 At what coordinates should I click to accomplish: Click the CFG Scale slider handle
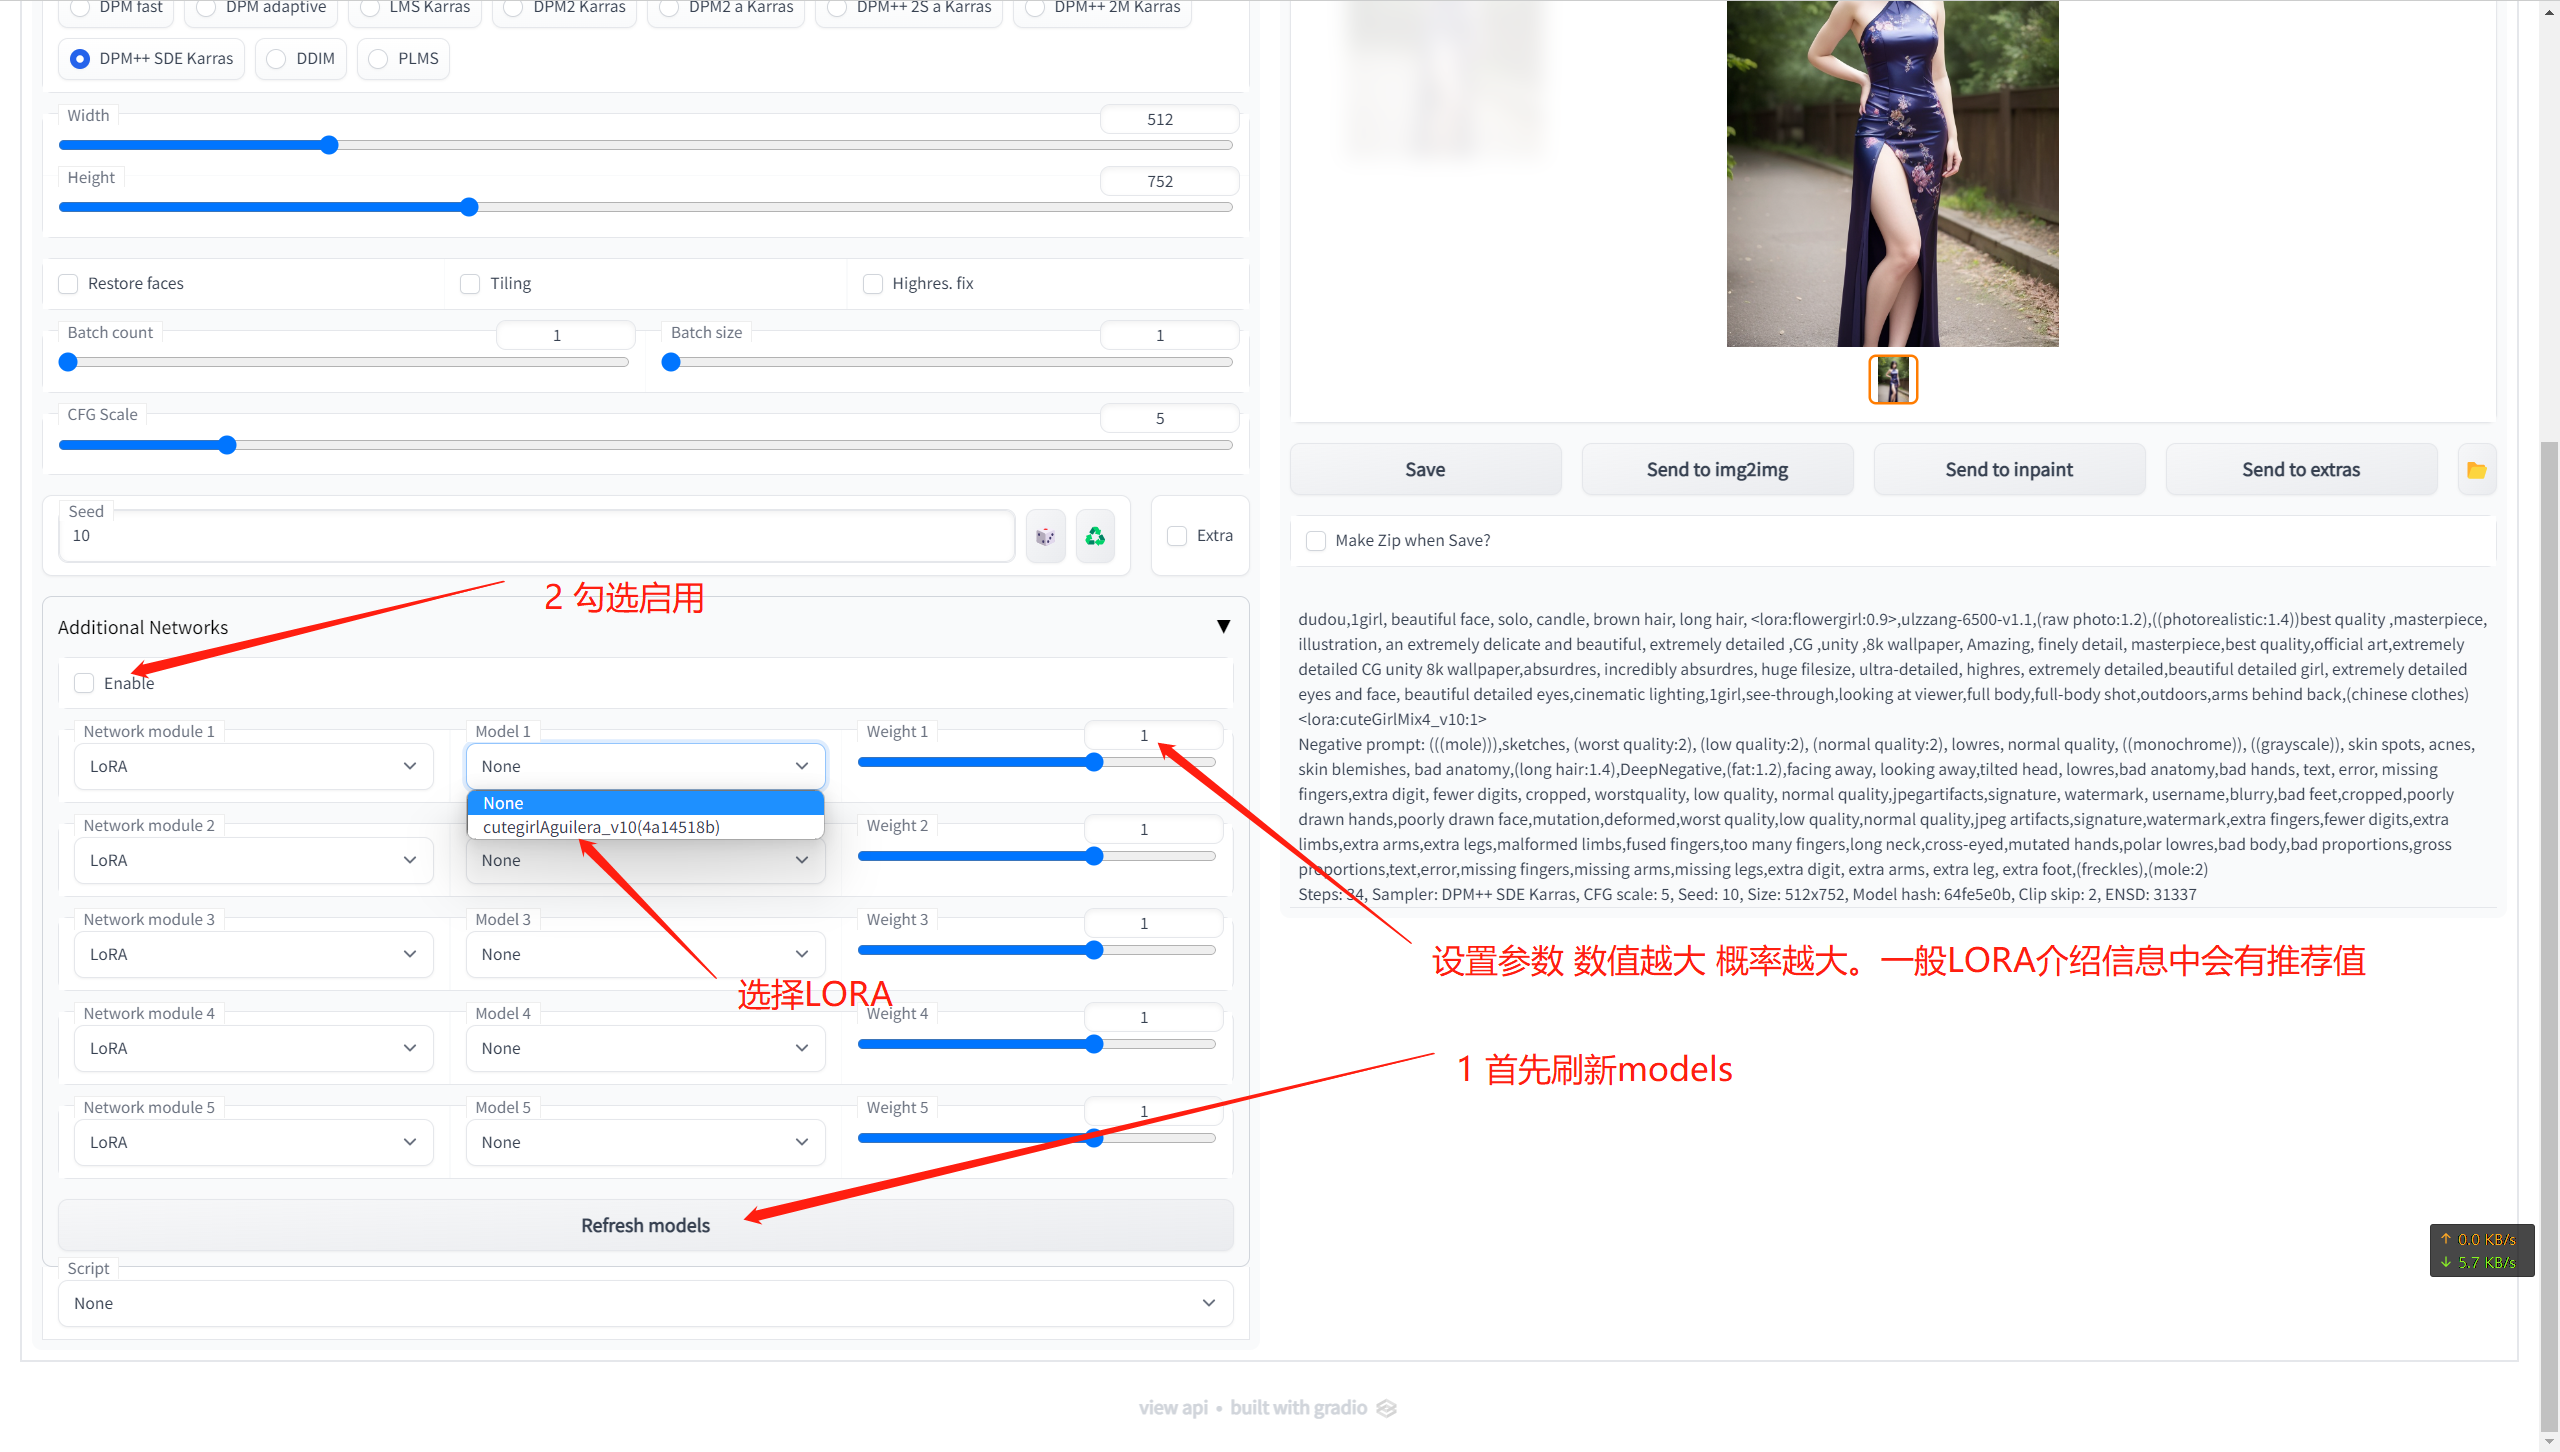click(227, 446)
